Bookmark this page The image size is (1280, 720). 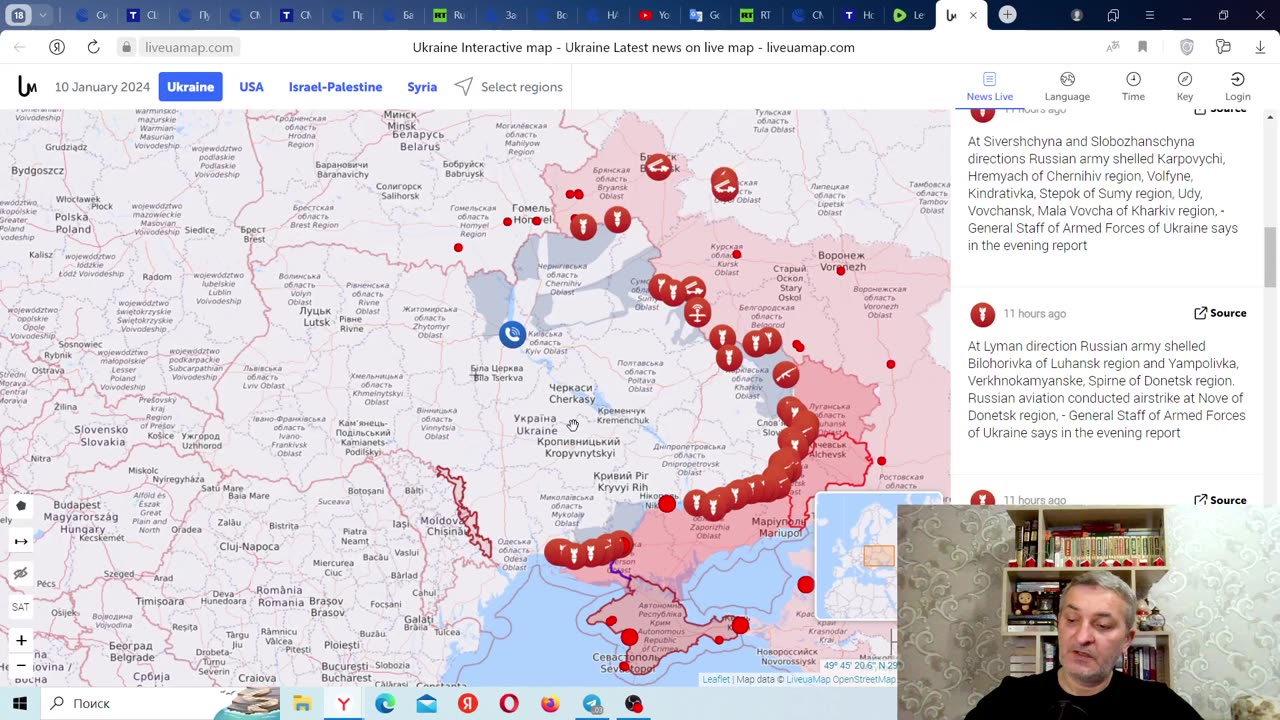click(1143, 47)
